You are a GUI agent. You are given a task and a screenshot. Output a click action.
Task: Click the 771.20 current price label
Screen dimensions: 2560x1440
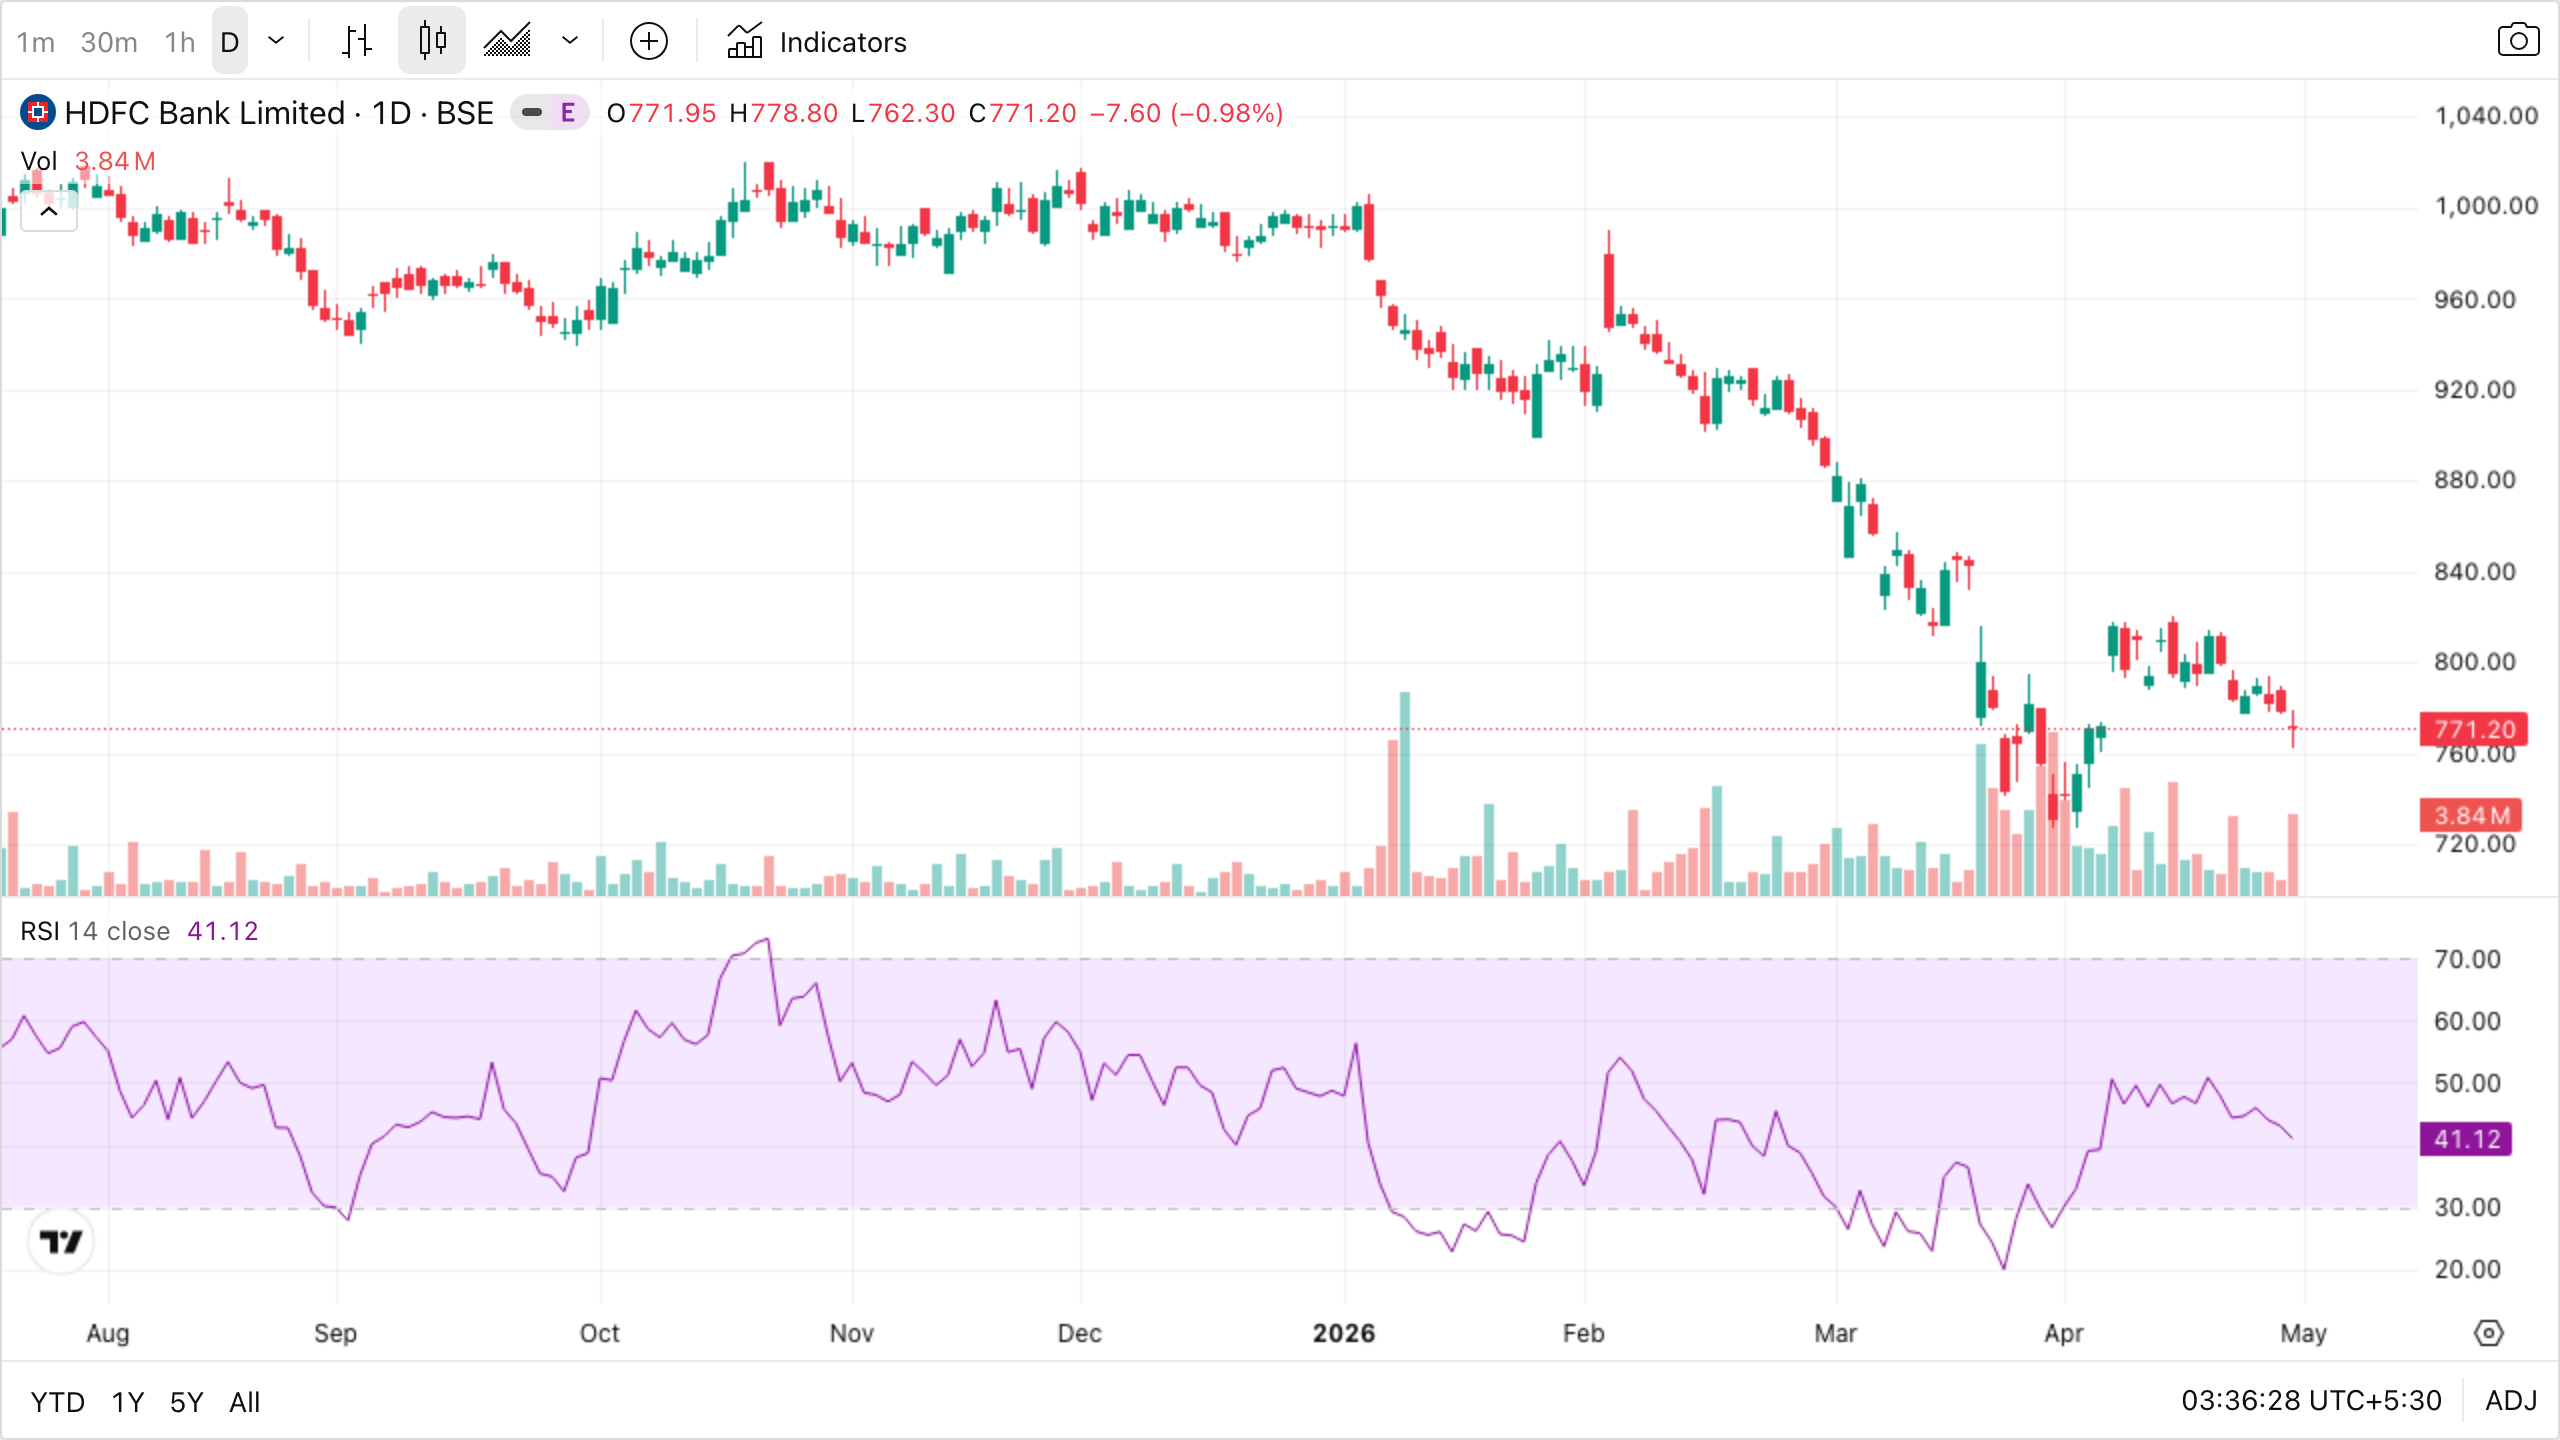tap(2474, 729)
